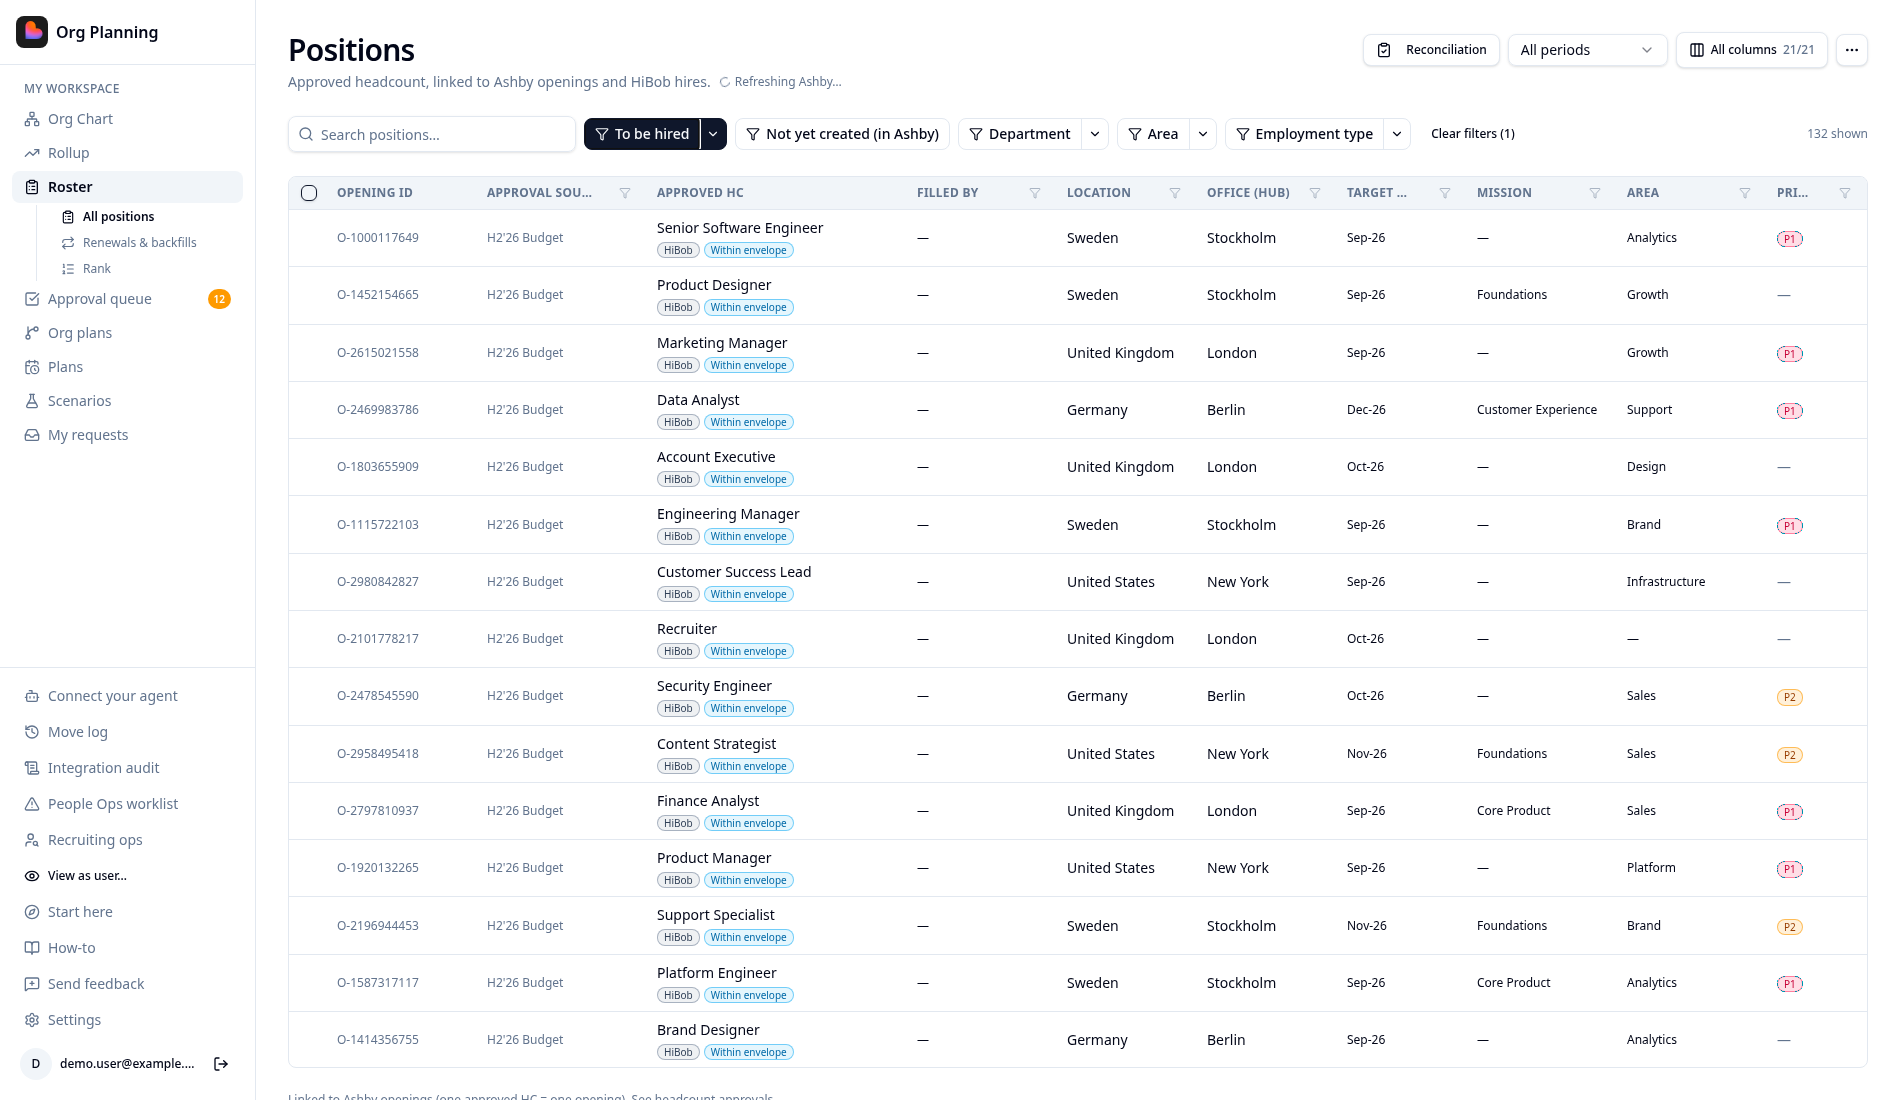Expand the Area filter chevron
This screenshot has width=1900, height=1100.
[x=1203, y=134]
